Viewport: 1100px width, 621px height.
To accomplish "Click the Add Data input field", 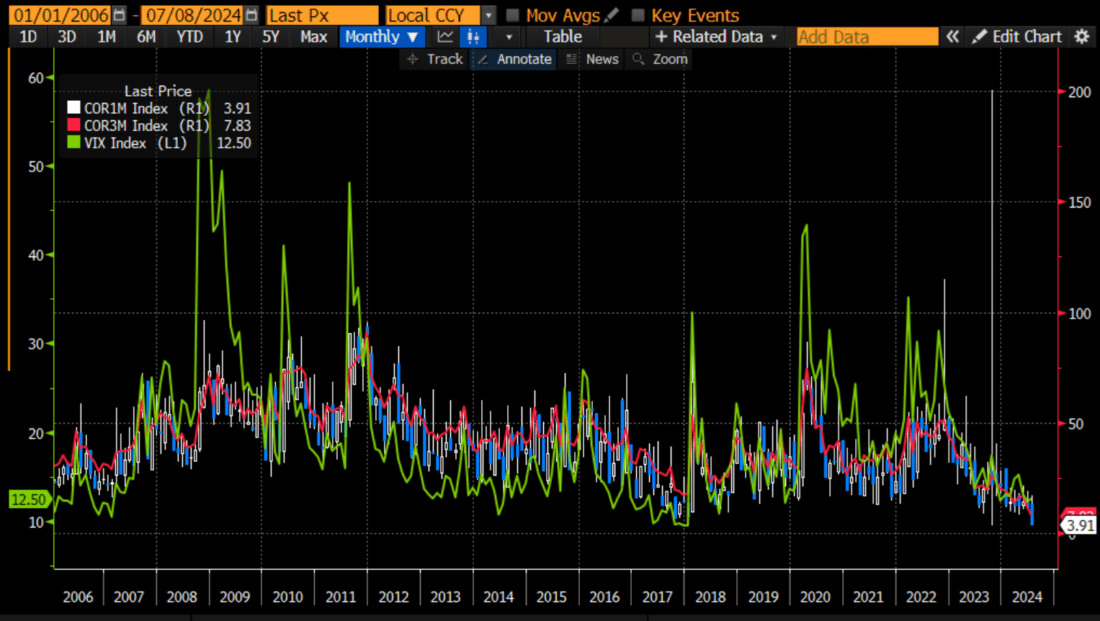I will pyautogui.click(x=866, y=36).
